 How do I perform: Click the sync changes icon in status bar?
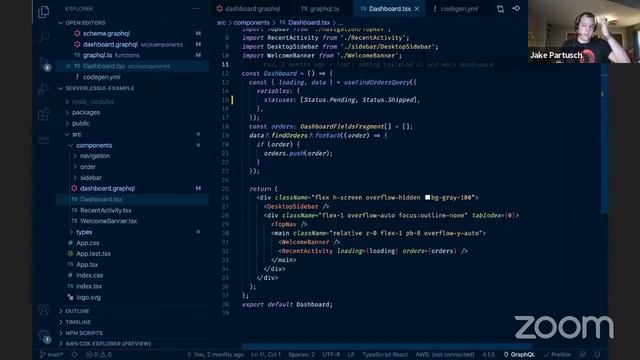75,355
